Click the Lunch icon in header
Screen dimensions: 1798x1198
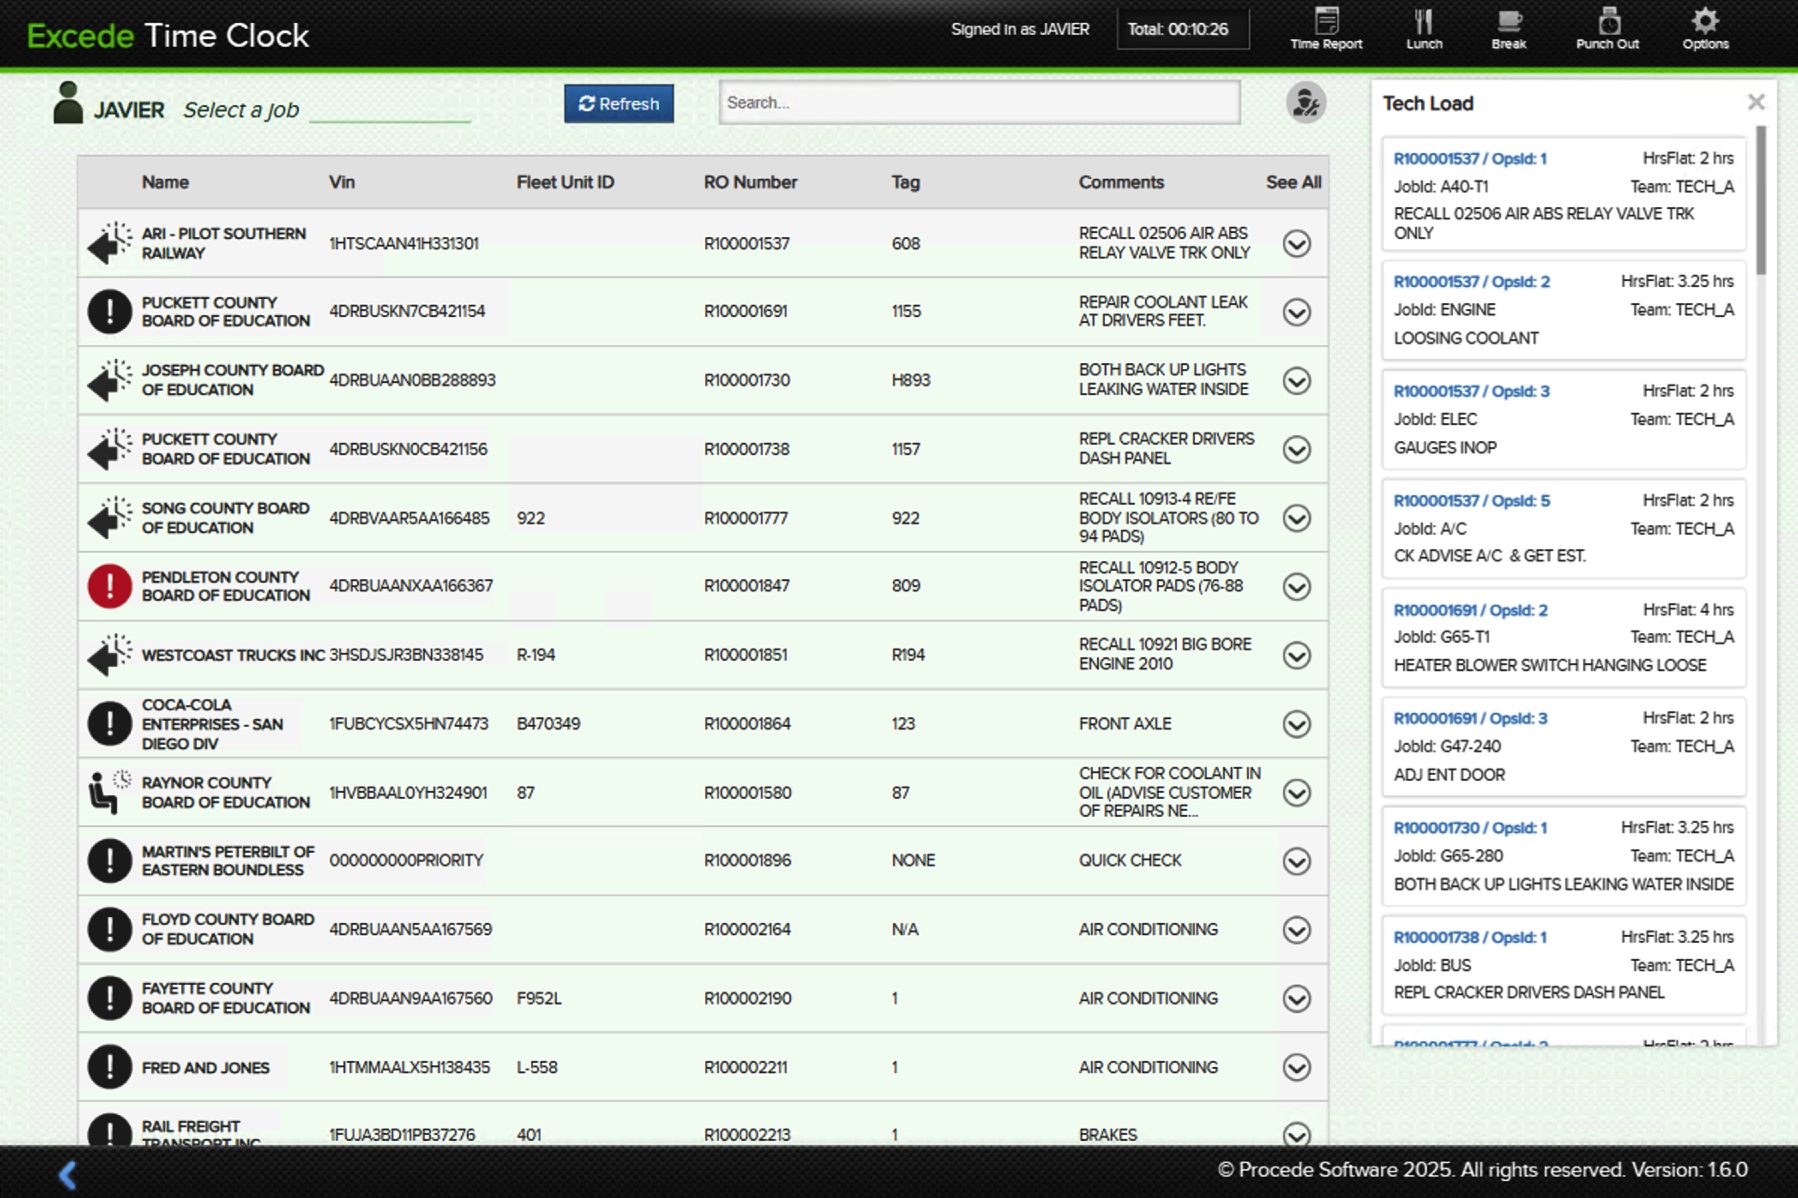(1424, 28)
